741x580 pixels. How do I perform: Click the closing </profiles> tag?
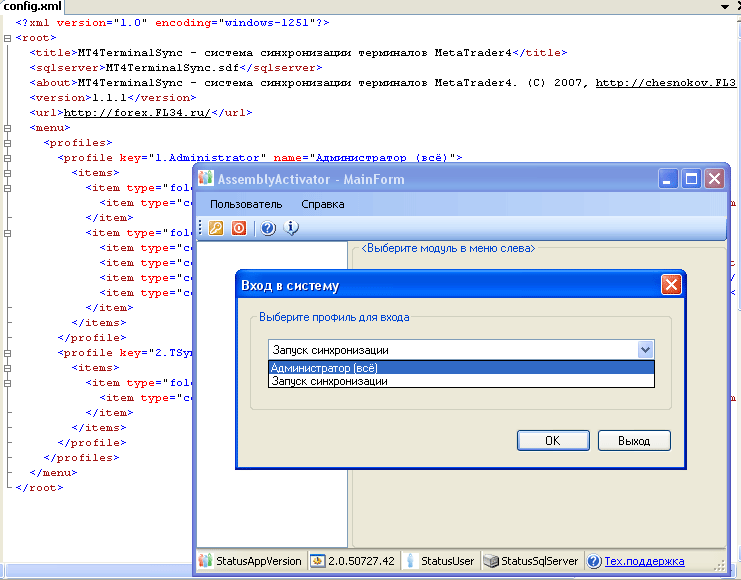[81, 458]
